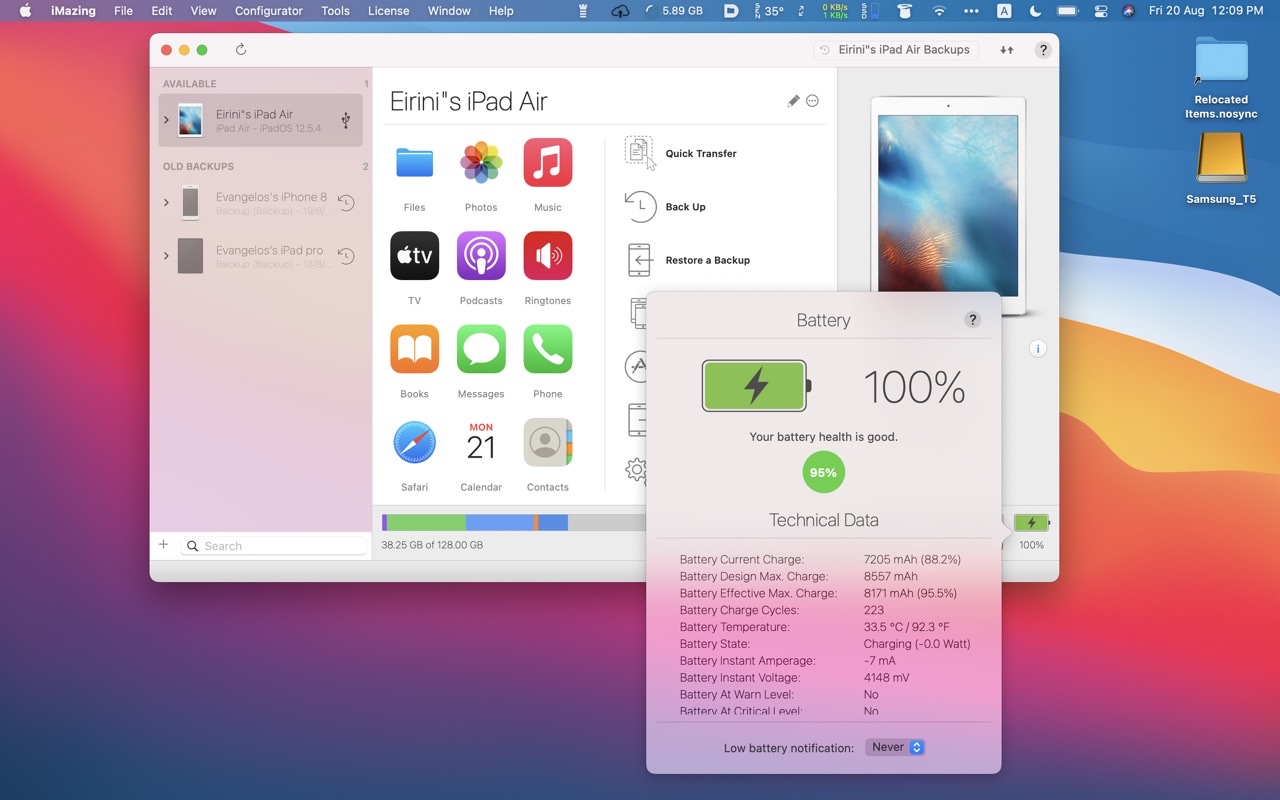This screenshot has width=1280, height=800.
Task: Open Low battery notification dropdown
Action: pos(895,747)
